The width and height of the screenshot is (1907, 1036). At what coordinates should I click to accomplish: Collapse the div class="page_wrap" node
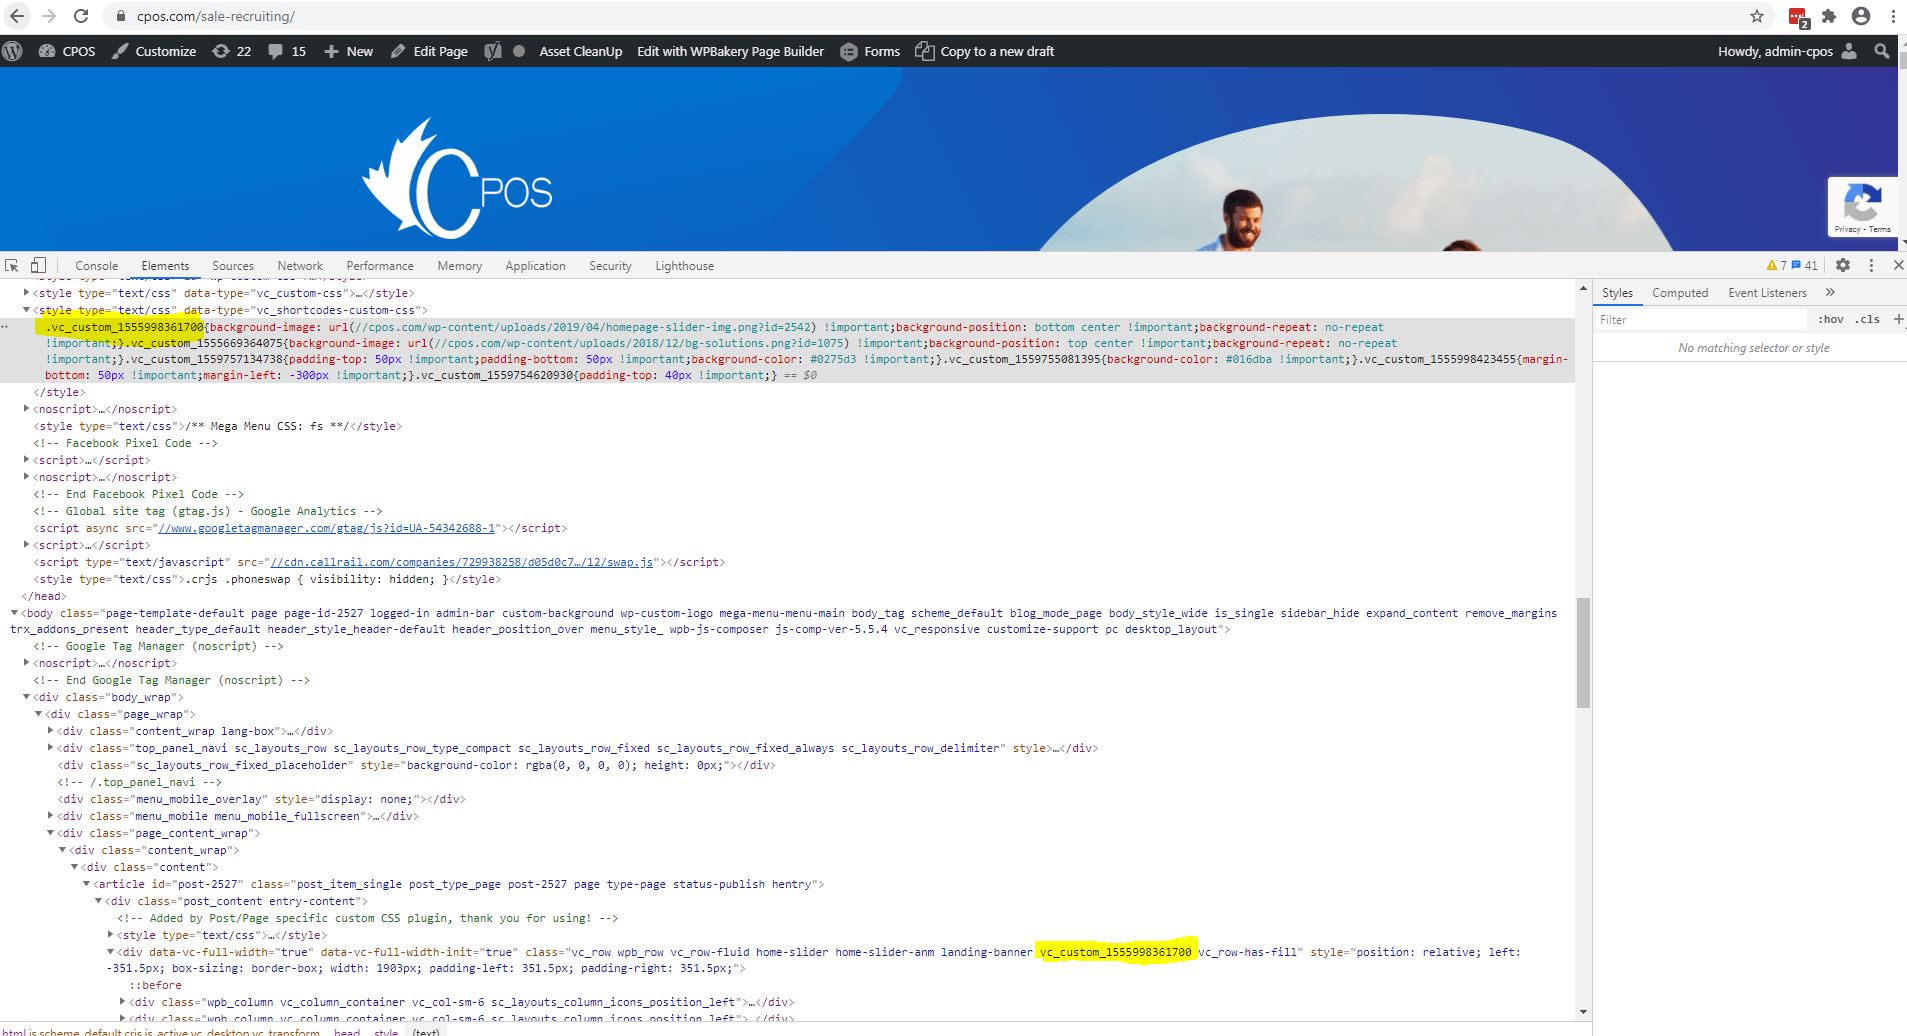(39, 714)
